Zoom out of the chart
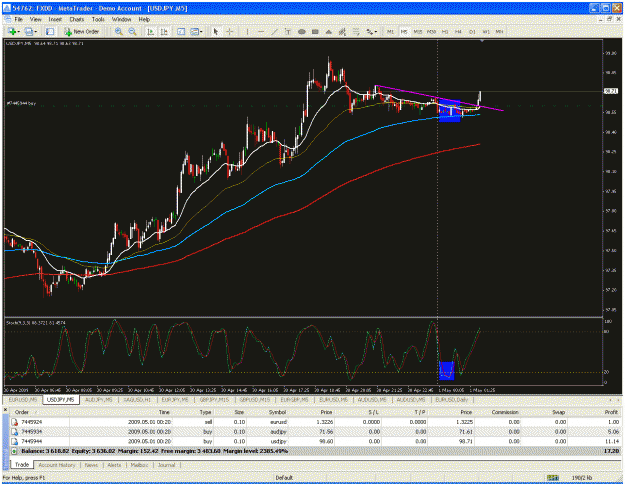 132,31
